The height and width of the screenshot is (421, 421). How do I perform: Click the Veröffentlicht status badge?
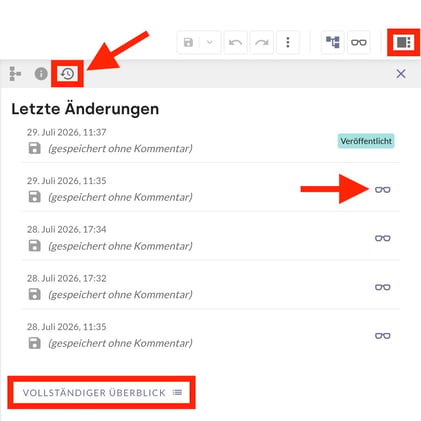[366, 141]
